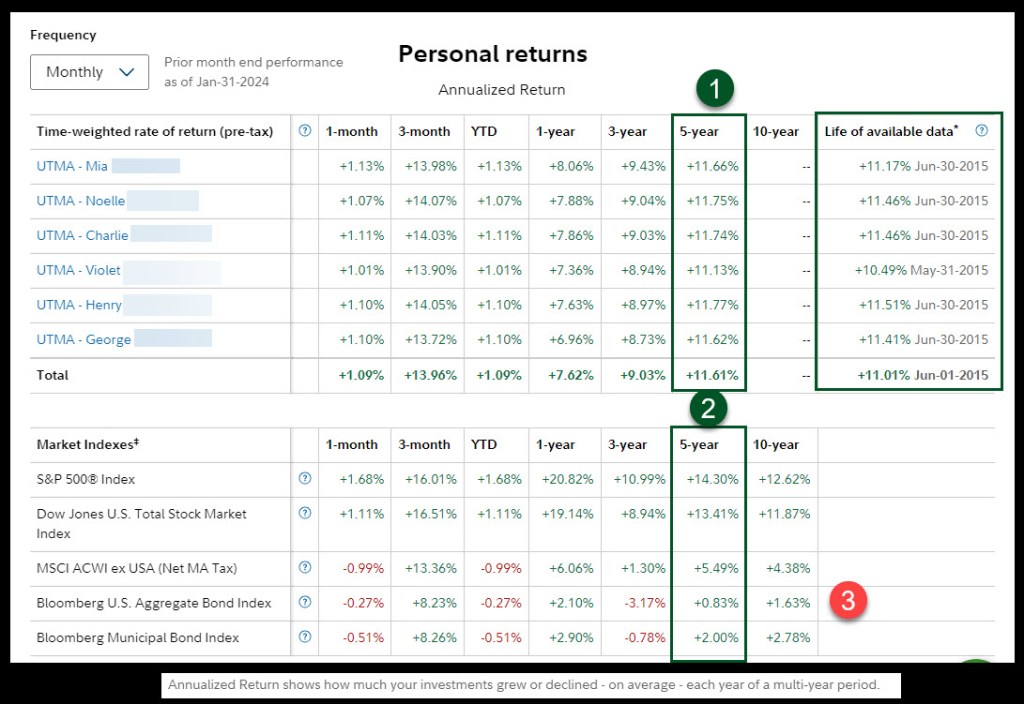Click the S&P 500 Index info icon
Screen dimensions: 1024x704
coord(305,479)
